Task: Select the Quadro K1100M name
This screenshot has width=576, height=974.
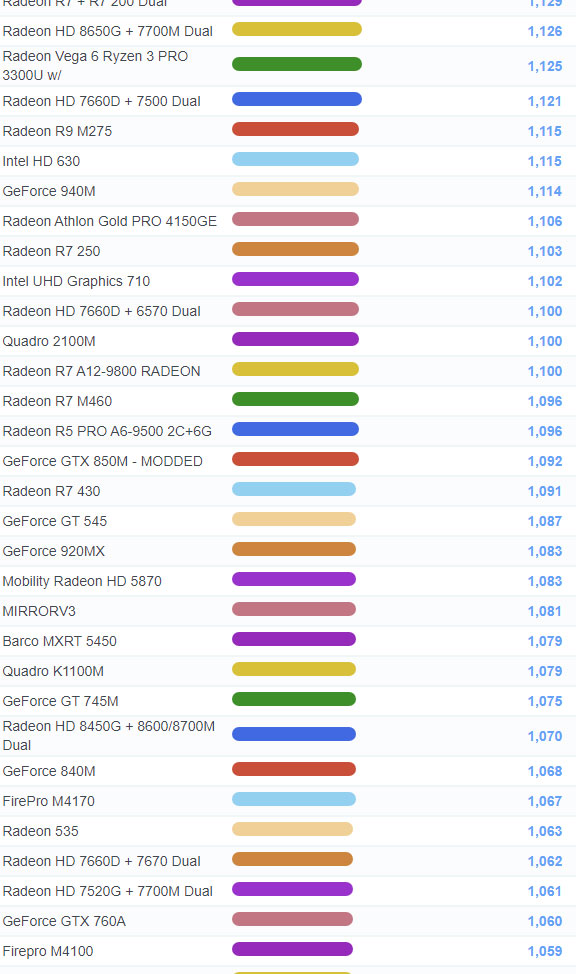Action: [53, 671]
